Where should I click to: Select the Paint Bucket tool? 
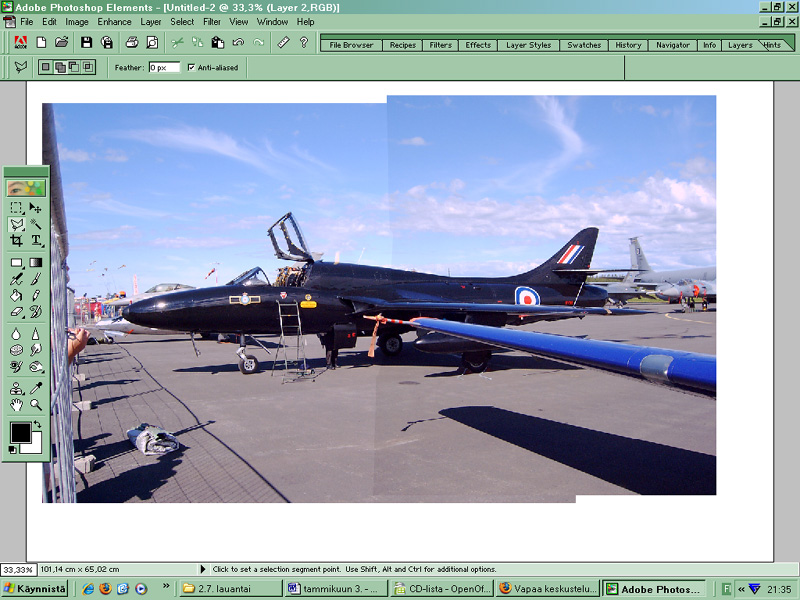click(16, 295)
